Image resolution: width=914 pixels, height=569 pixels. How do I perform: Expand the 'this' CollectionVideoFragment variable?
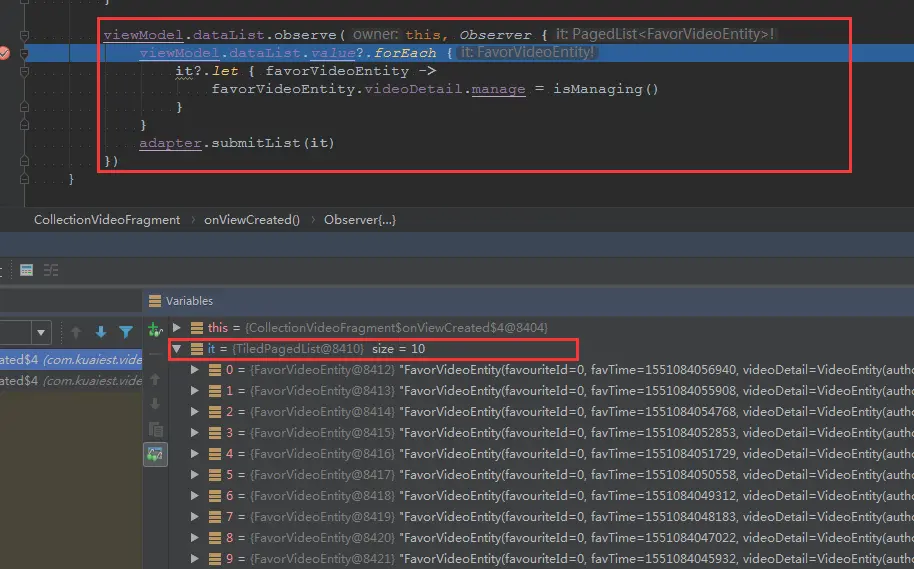coord(177,328)
